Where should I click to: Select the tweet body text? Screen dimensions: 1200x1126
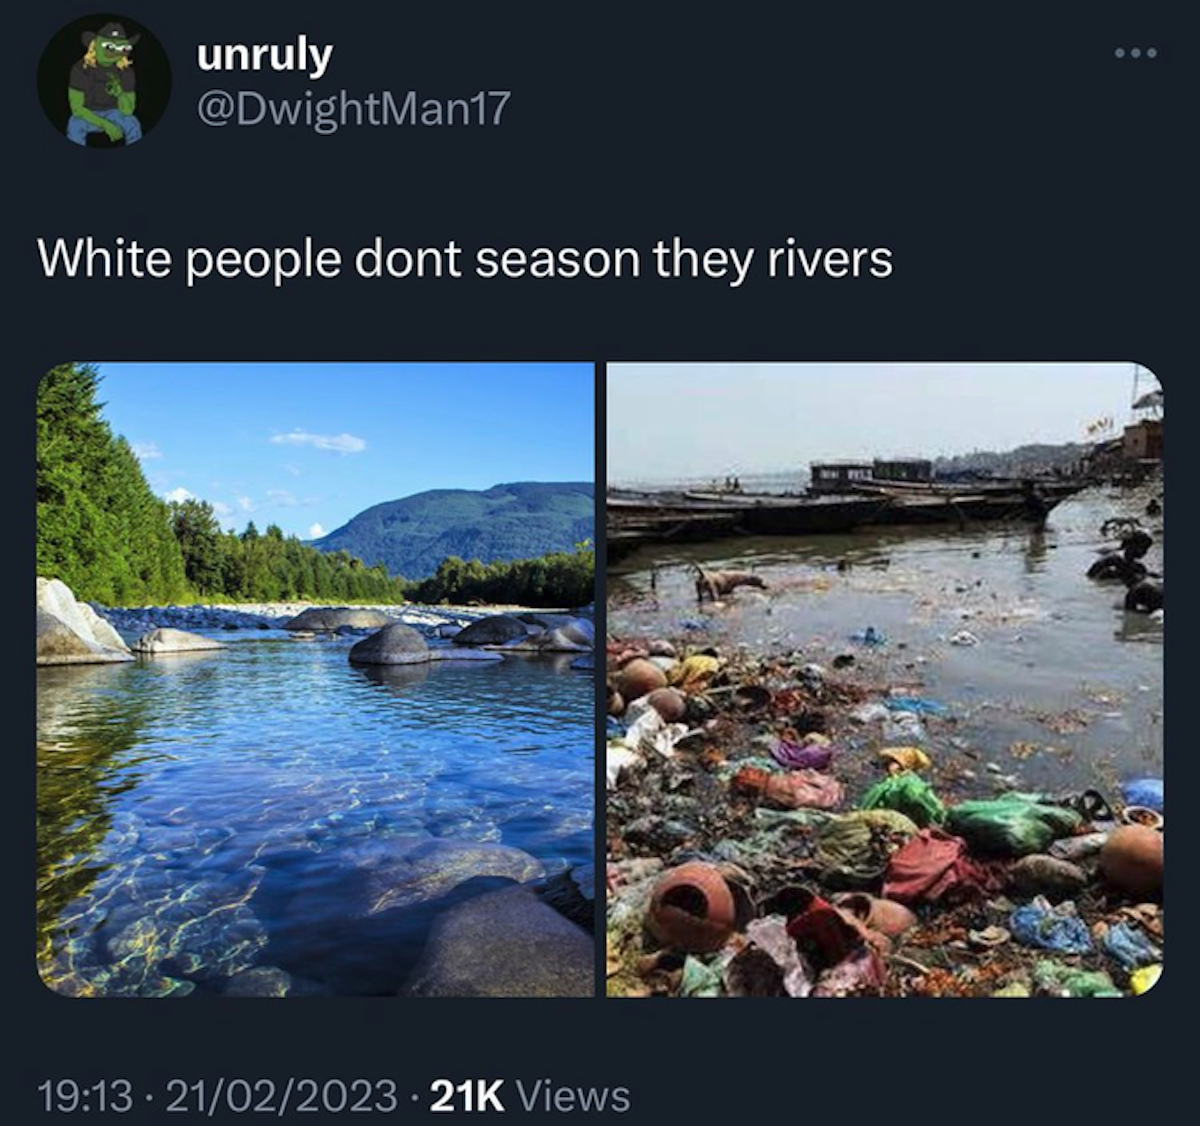point(465,260)
